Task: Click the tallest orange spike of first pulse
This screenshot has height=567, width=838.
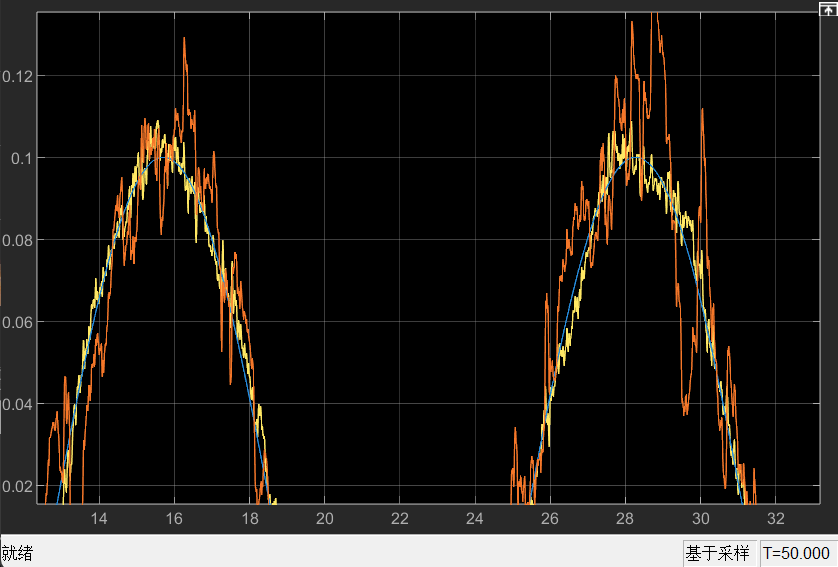Action: point(185,42)
